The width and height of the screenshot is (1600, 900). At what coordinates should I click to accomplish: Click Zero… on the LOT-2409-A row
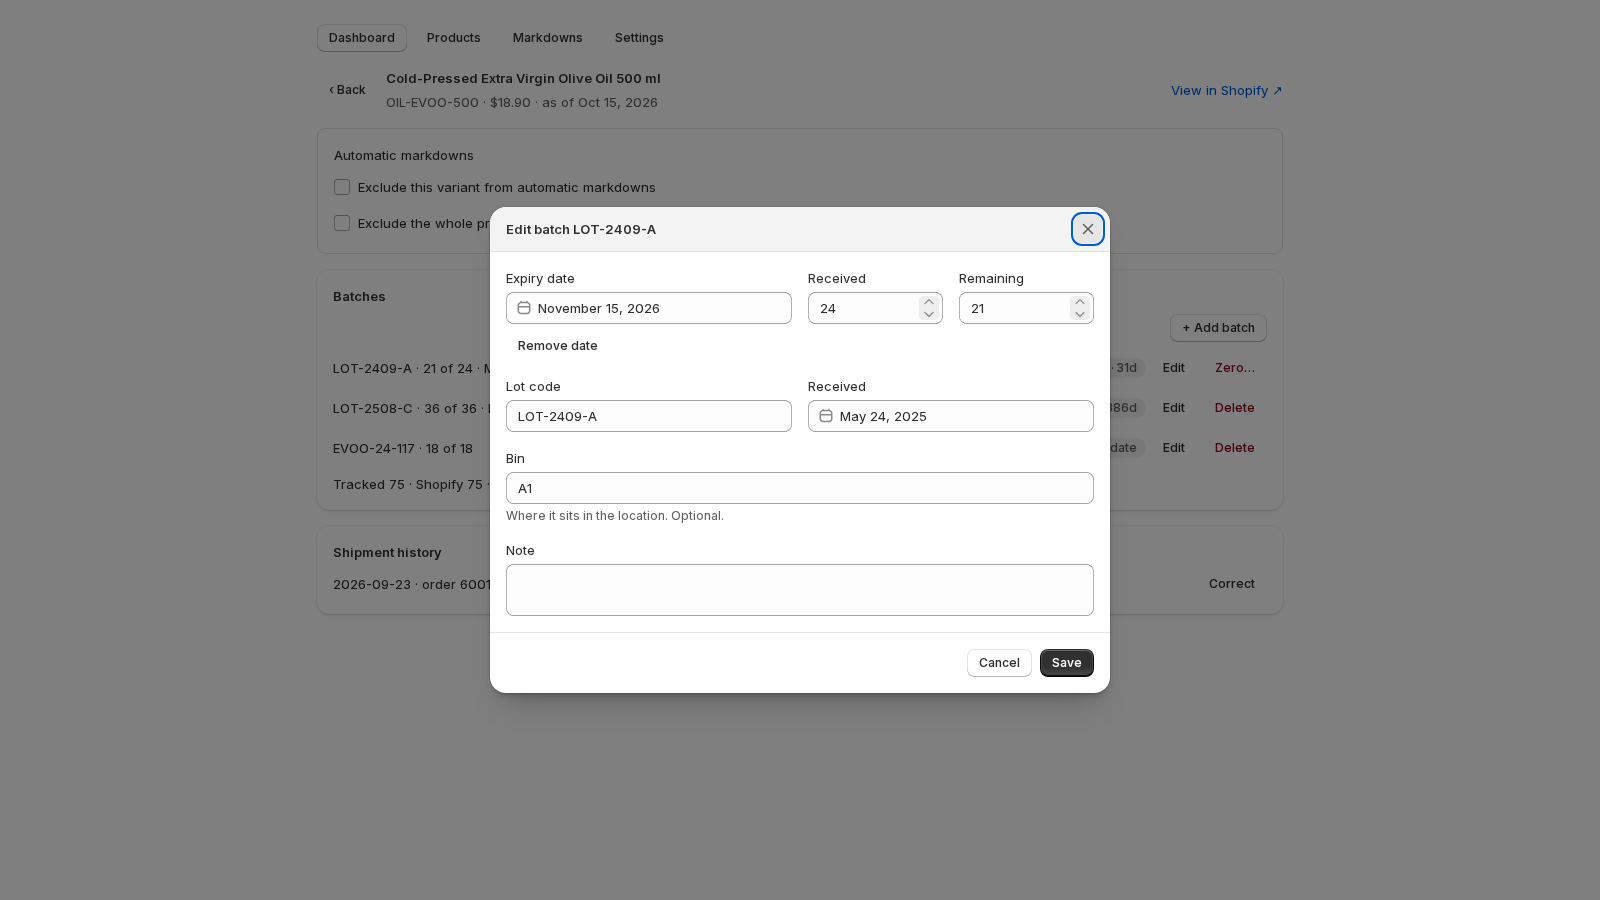[1235, 368]
